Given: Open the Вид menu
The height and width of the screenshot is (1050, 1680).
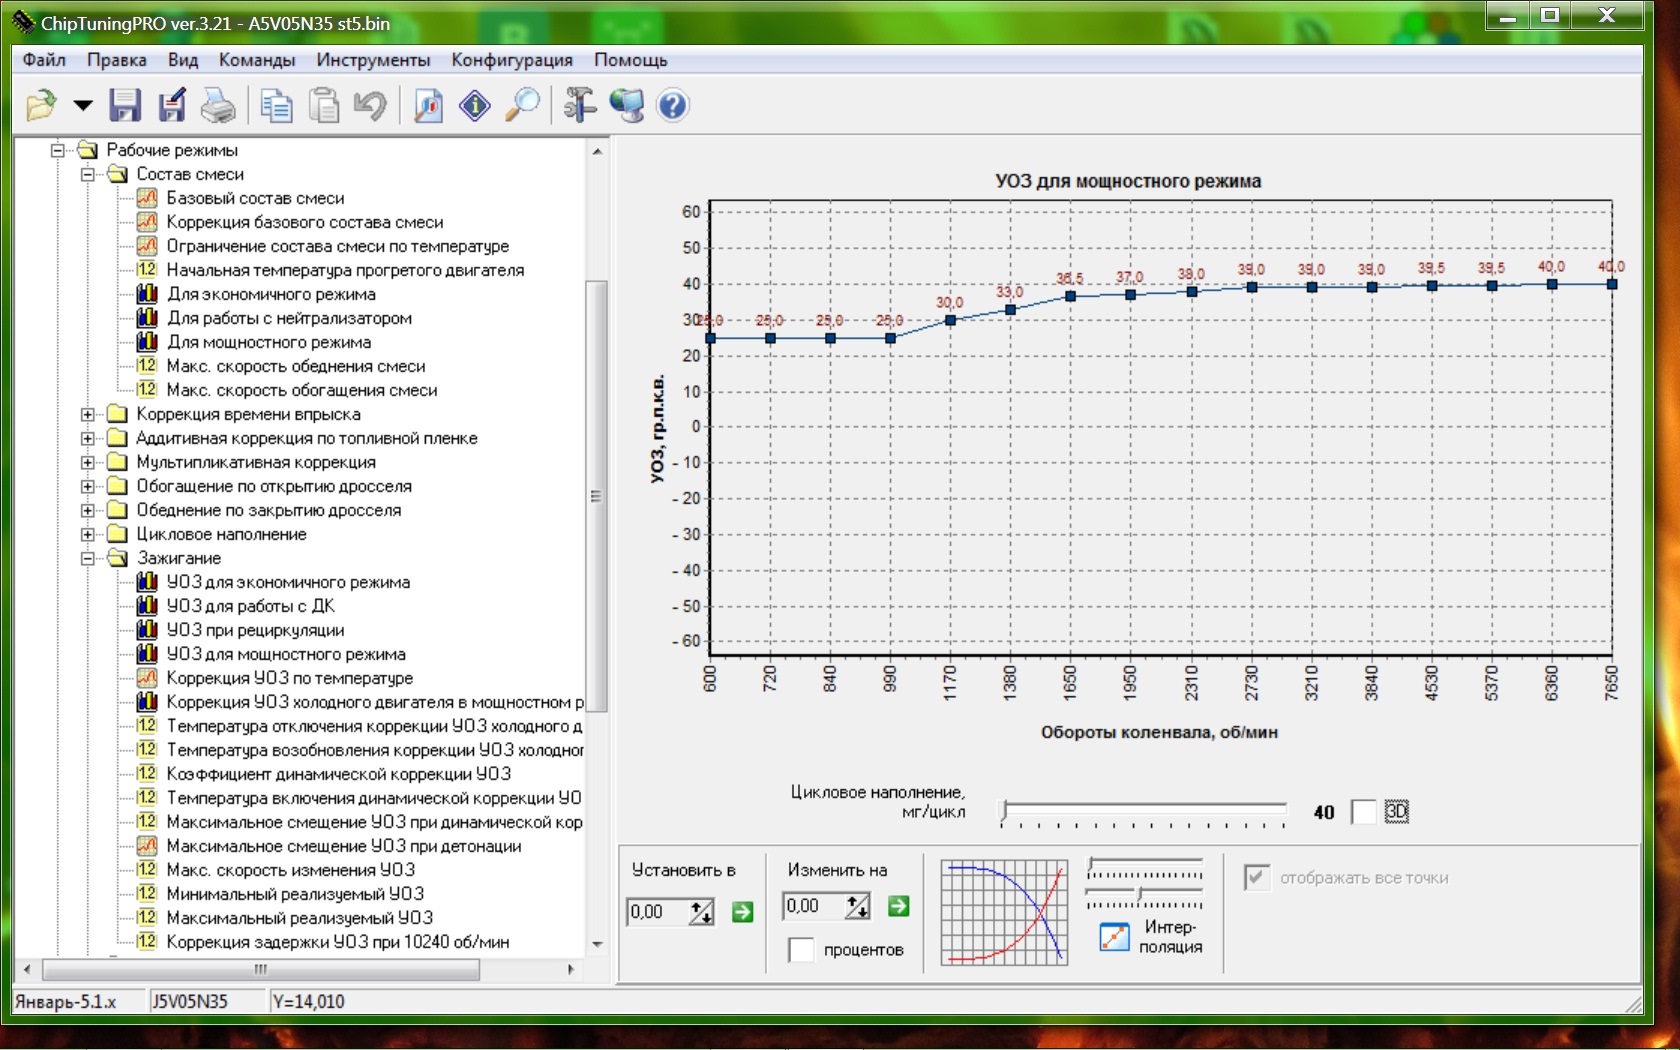Looking at the screenshot, I should [183, 60].
